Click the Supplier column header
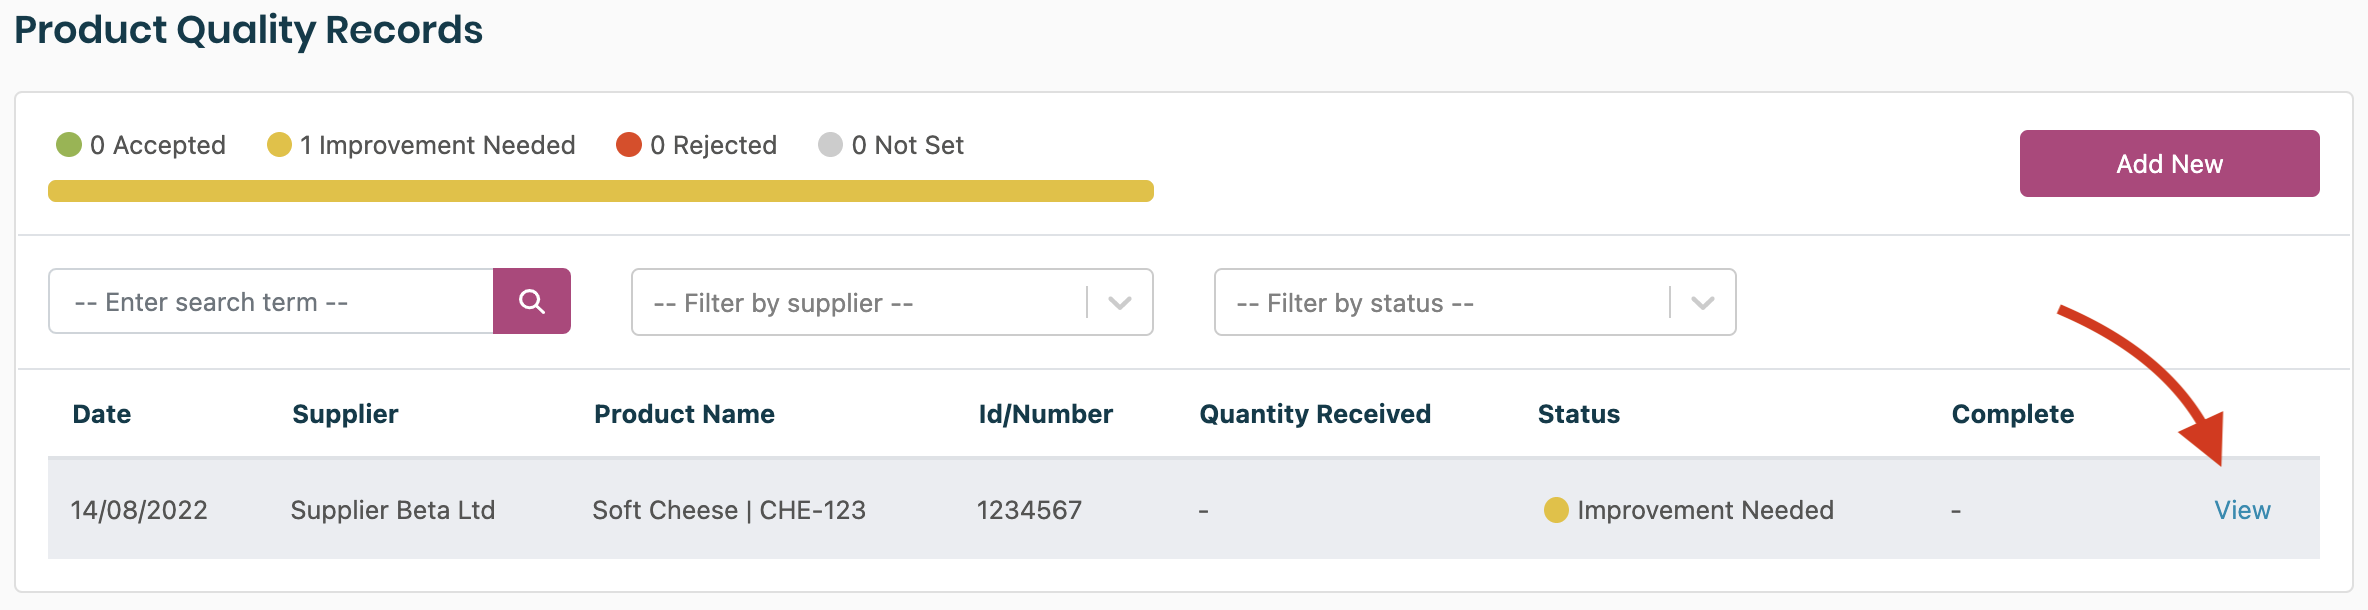 pos(345,414)
